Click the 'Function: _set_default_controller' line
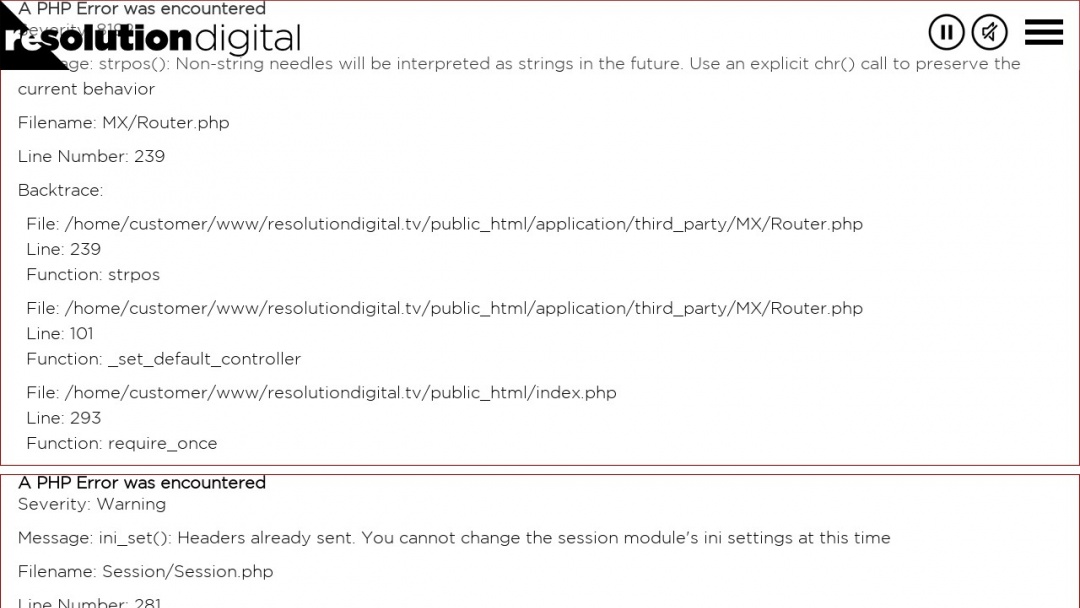1080x608 pixels. tap(163, 359)
